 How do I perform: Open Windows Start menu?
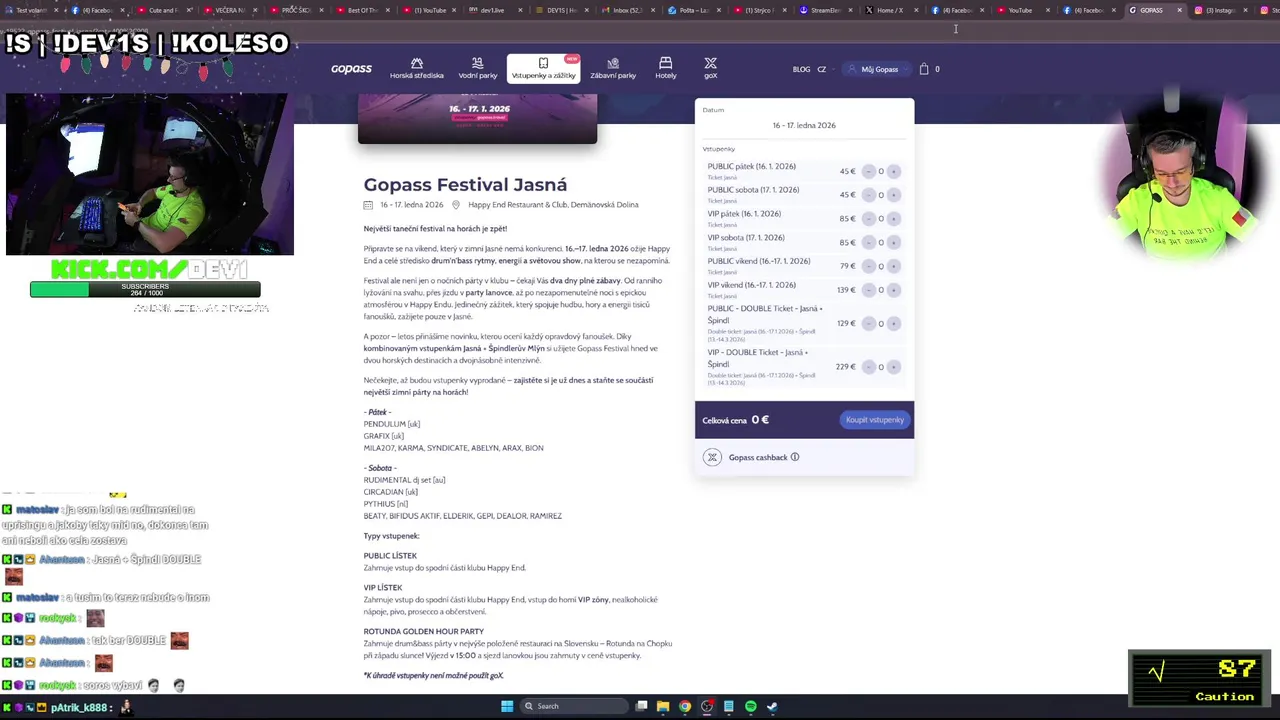point(507,706)
